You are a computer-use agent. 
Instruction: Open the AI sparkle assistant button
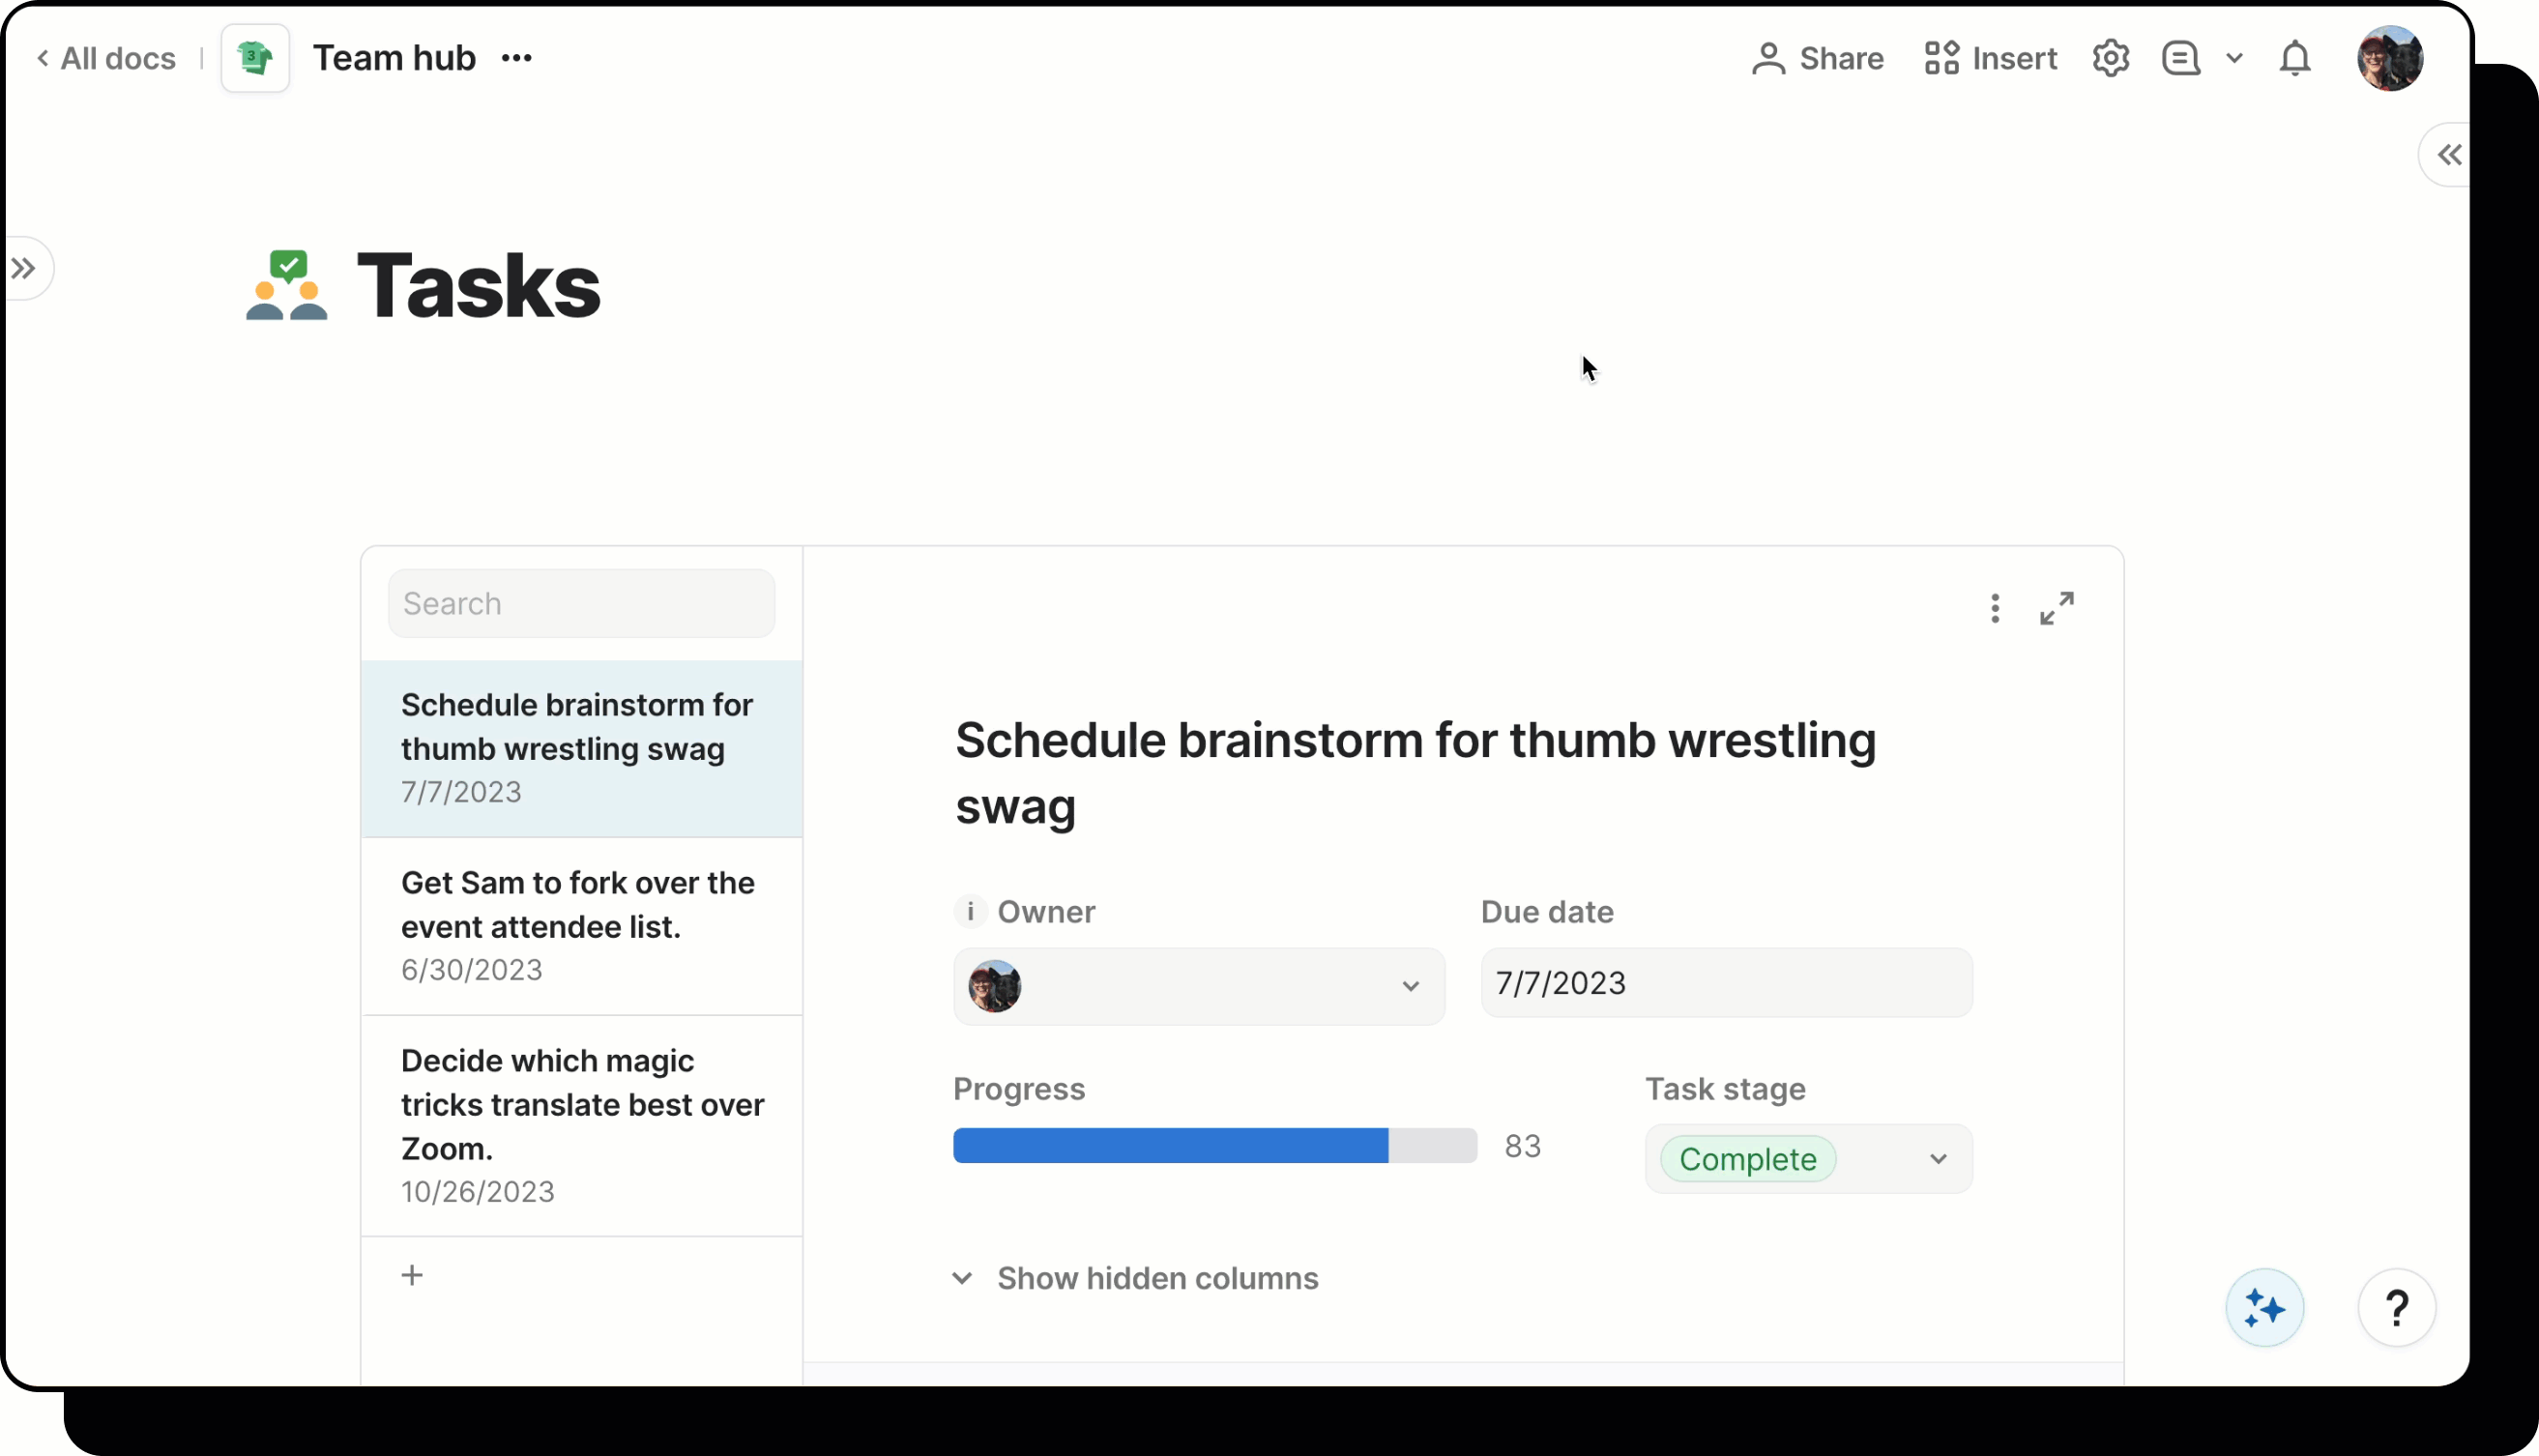click(2264, 1307)
